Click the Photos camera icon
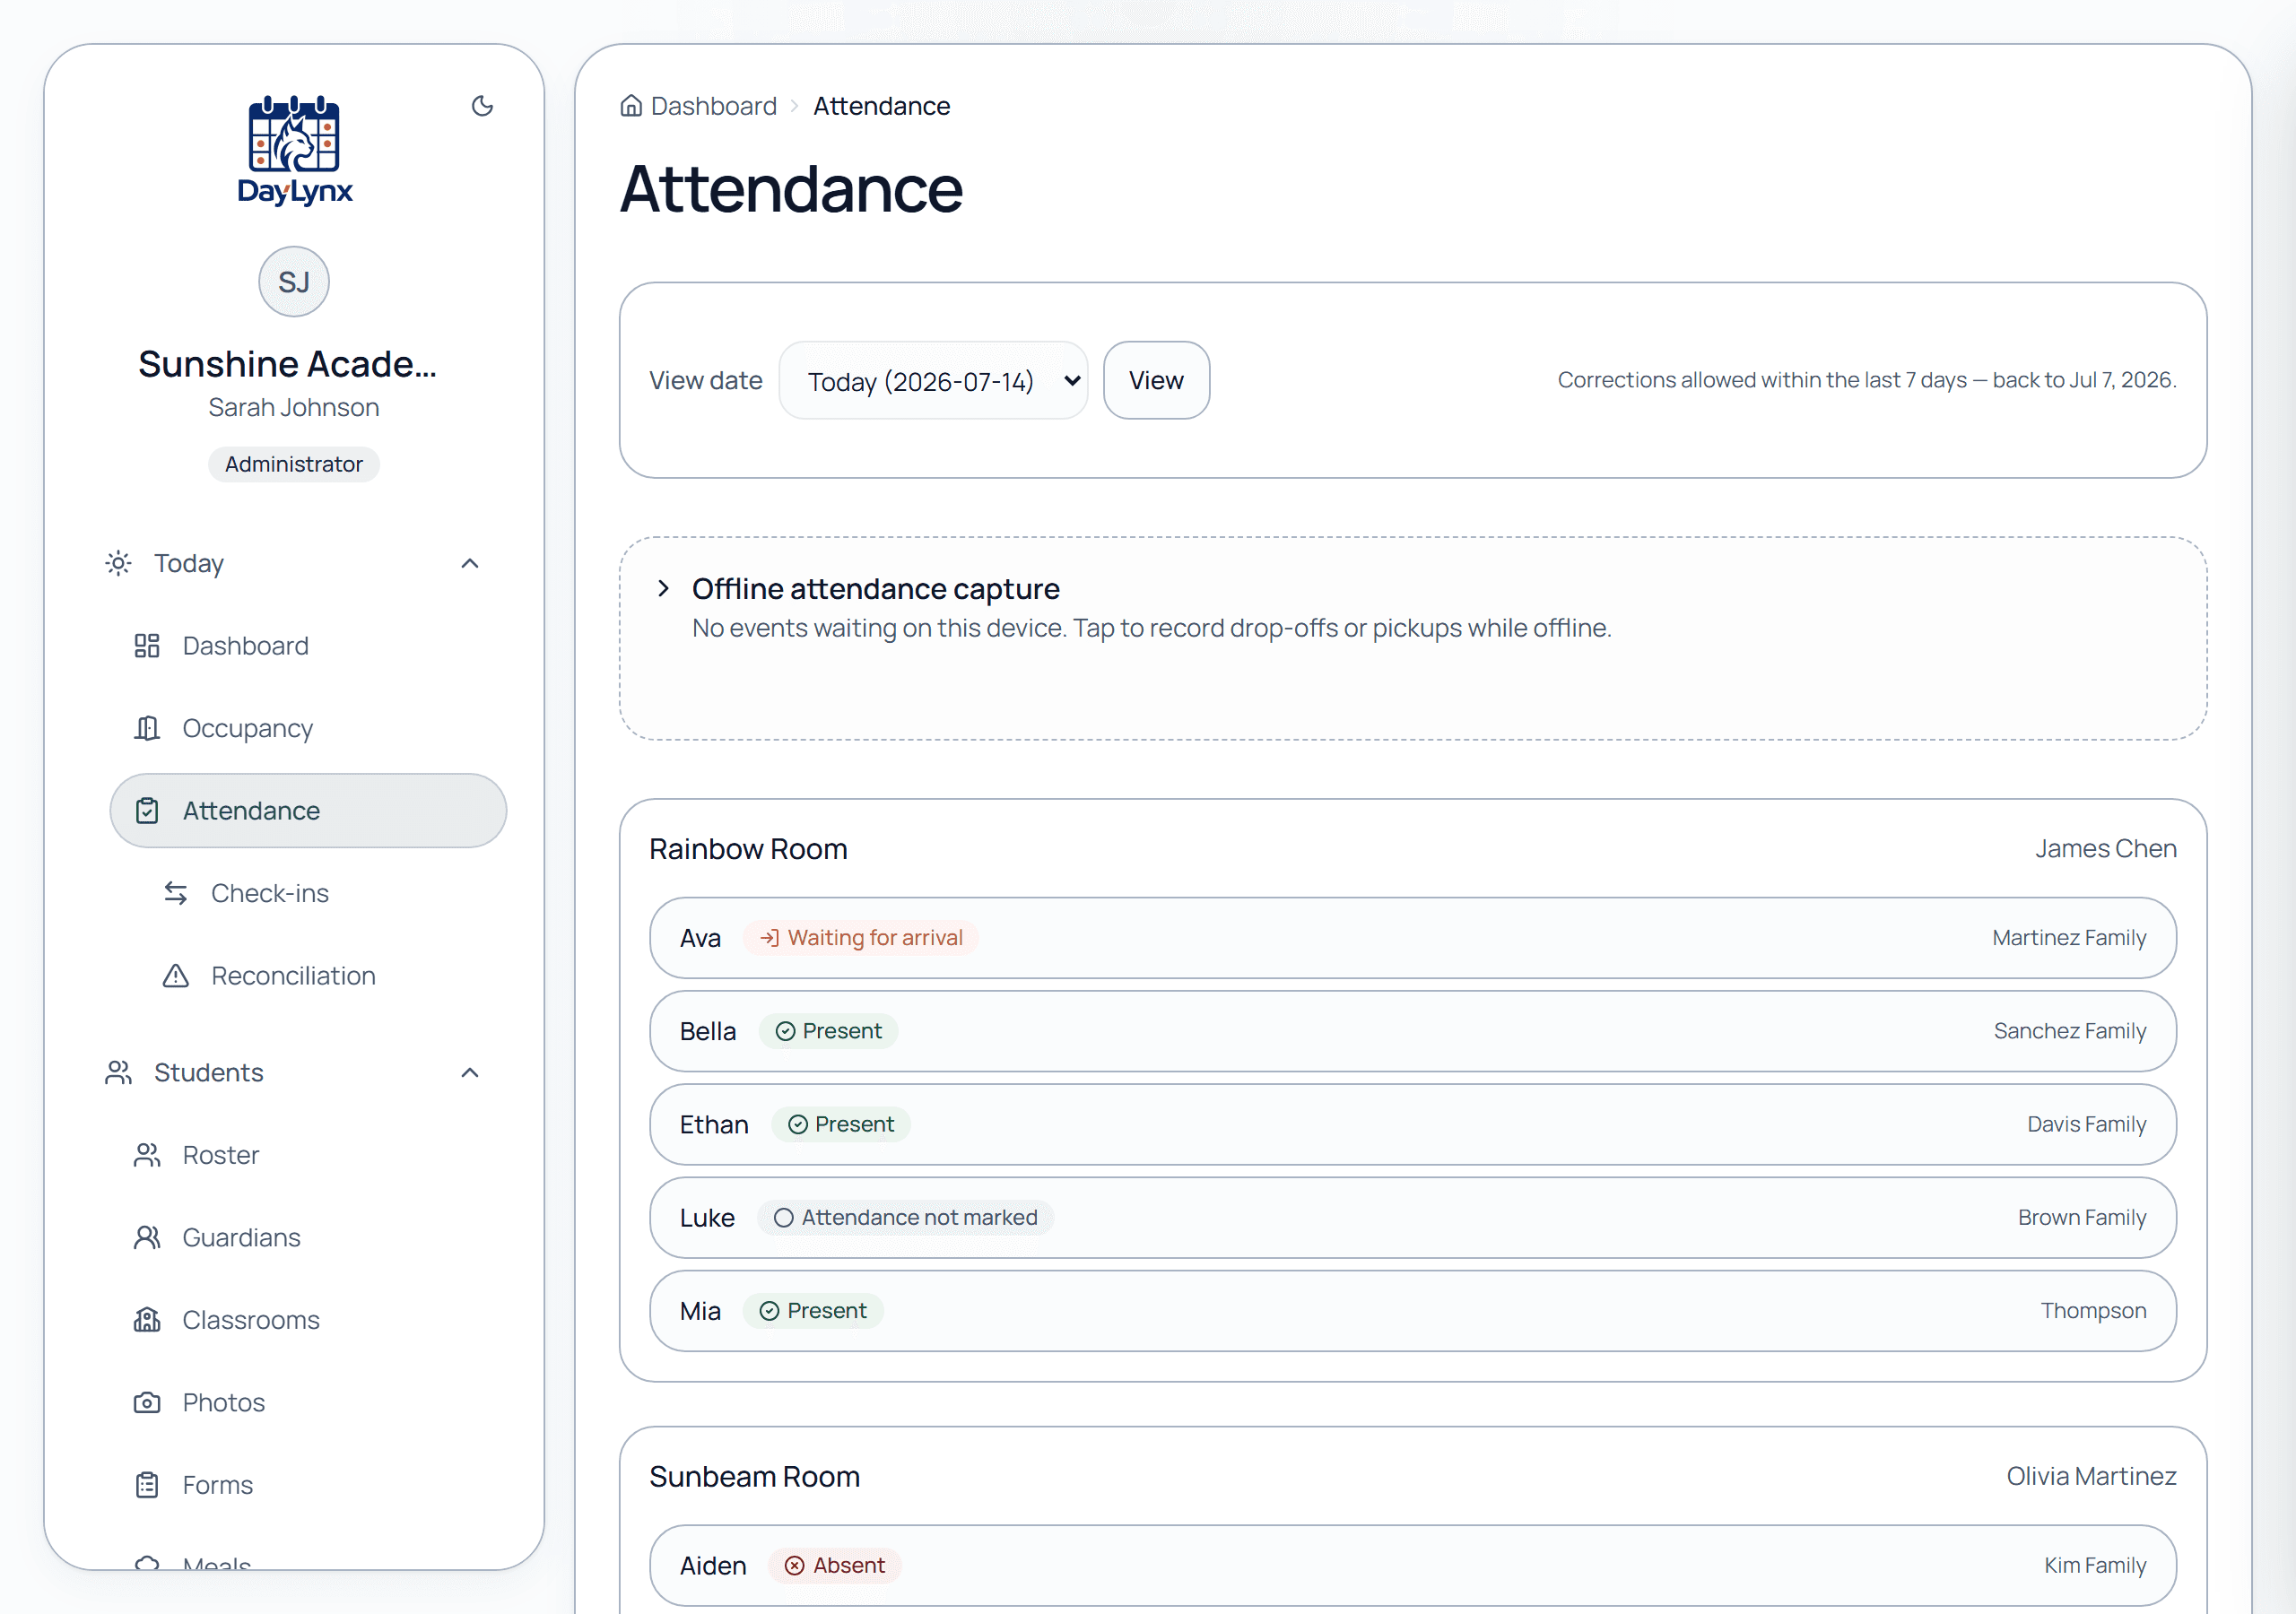This screenshot has height=1614, width=2296. tap(147, 1403)
